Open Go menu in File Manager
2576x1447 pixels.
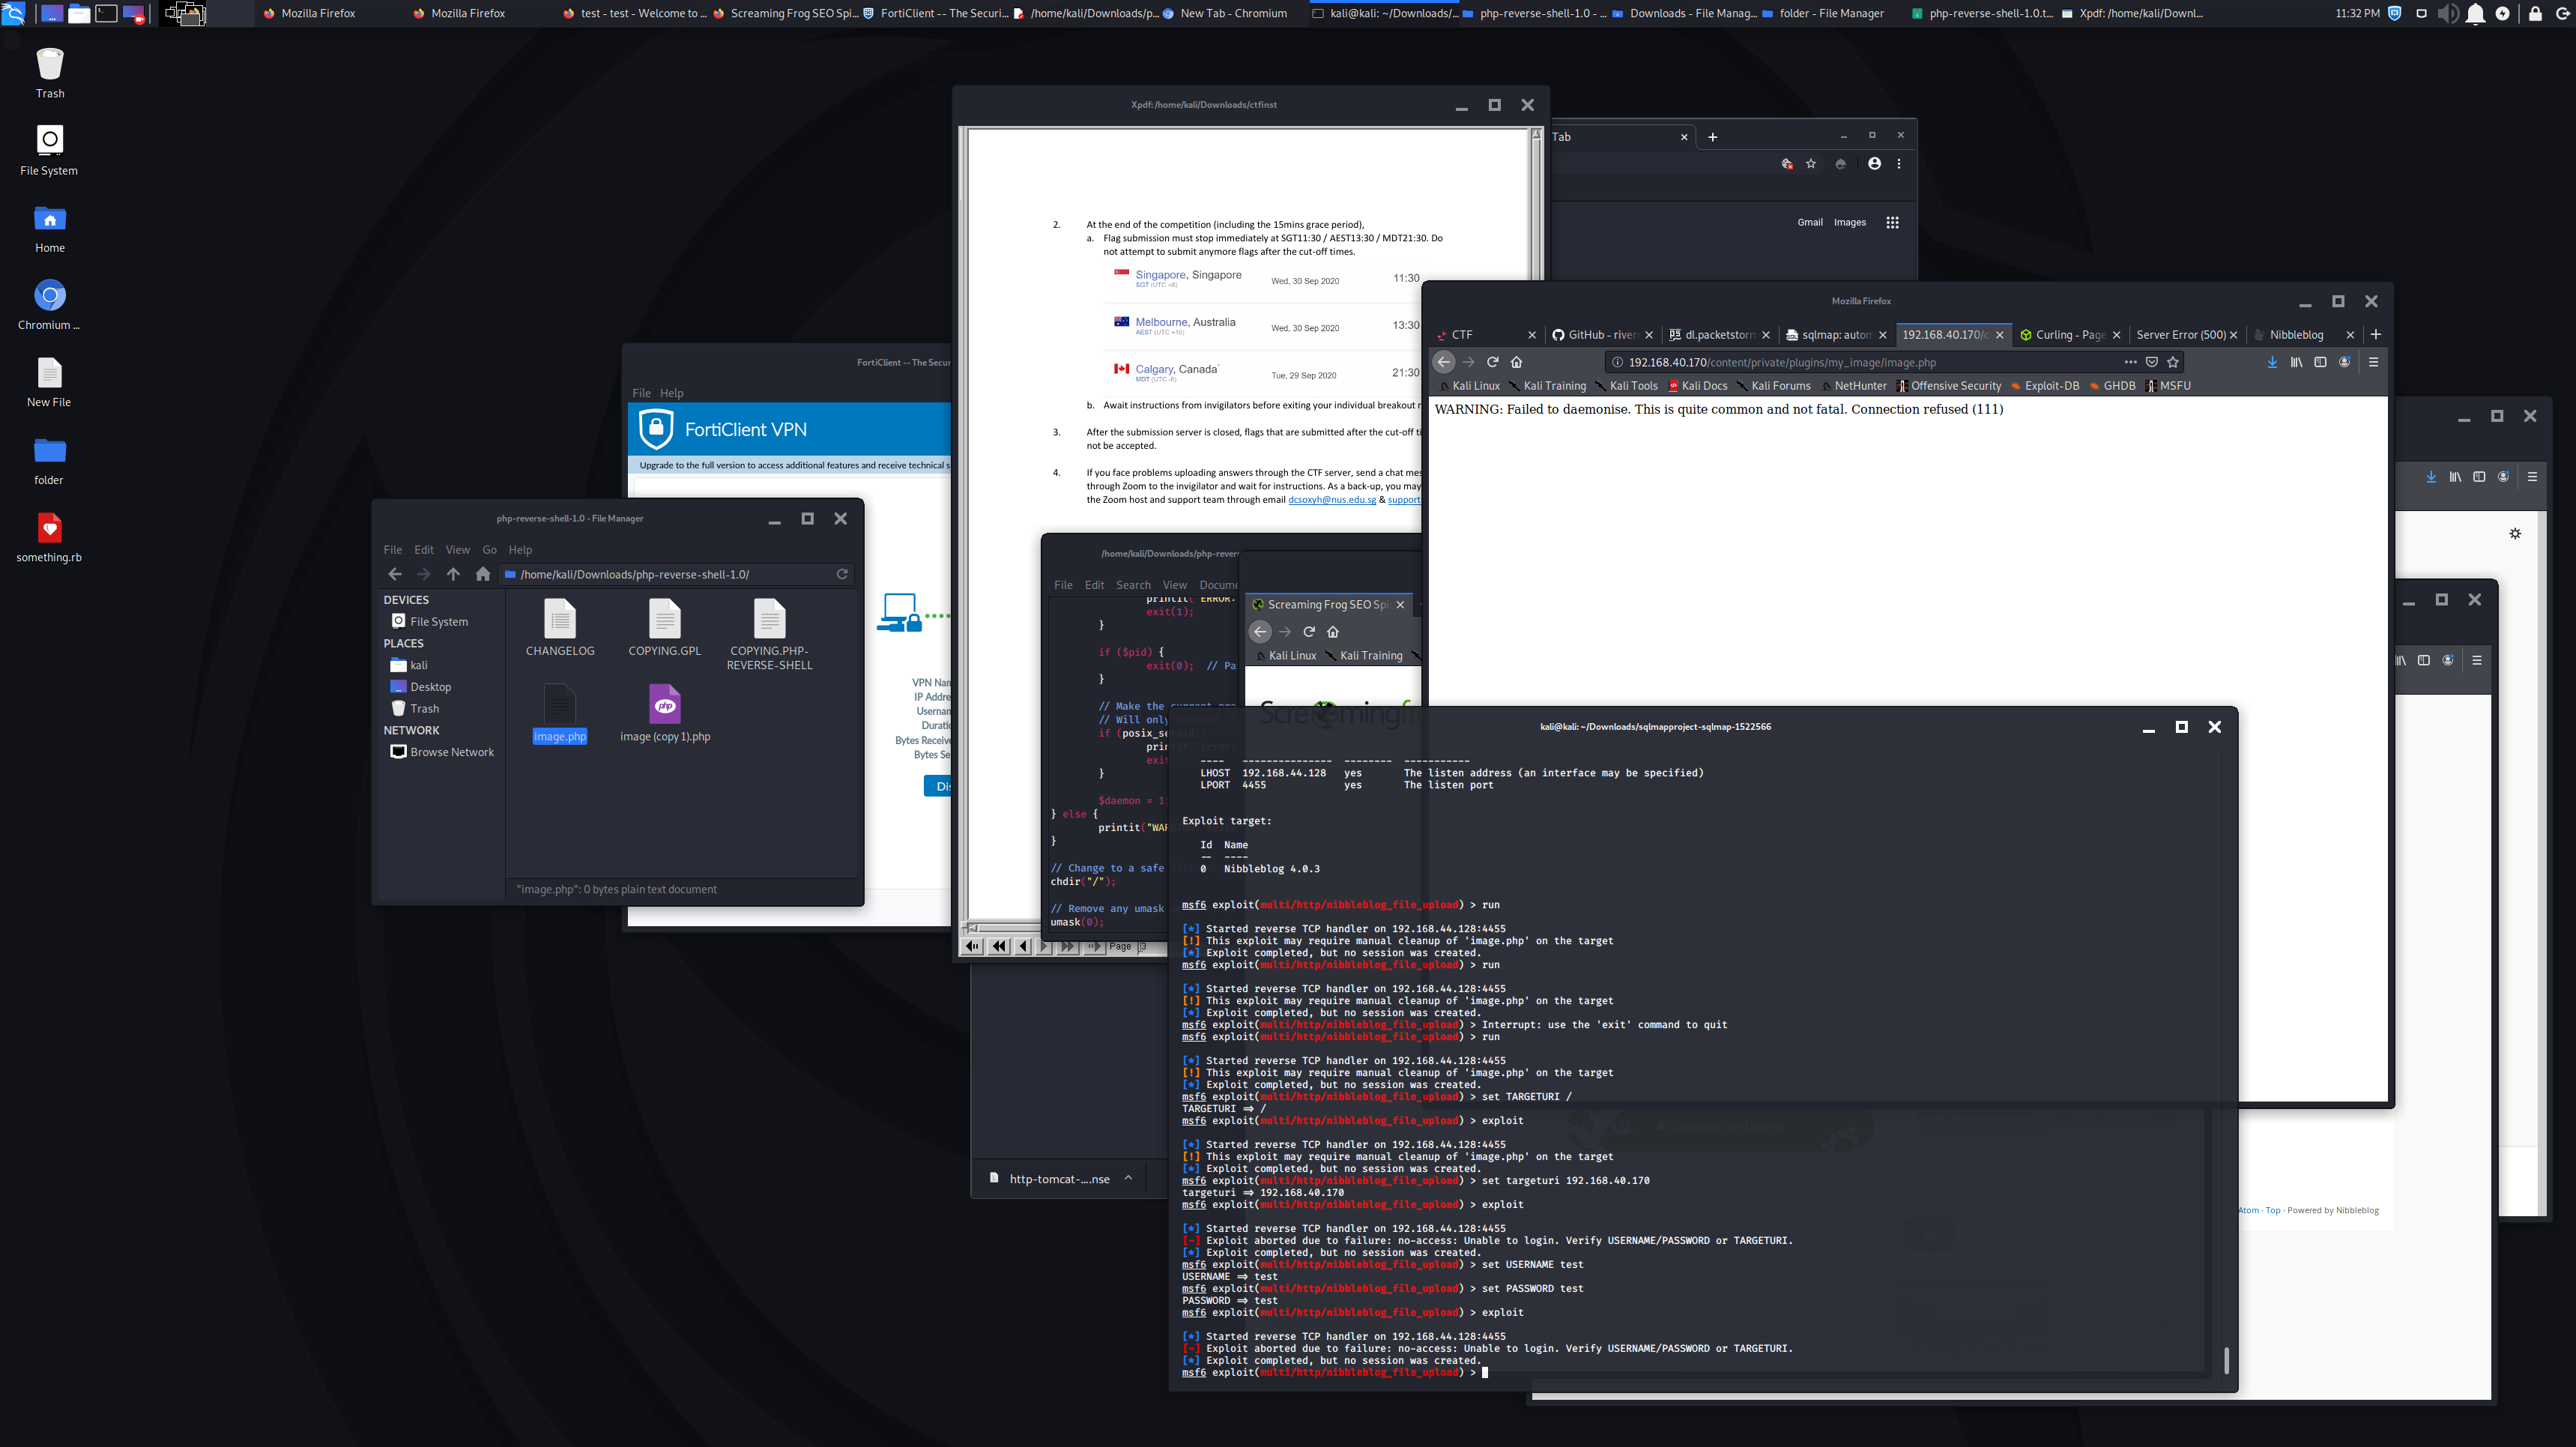pyautogui.click(x=489, y=550)
